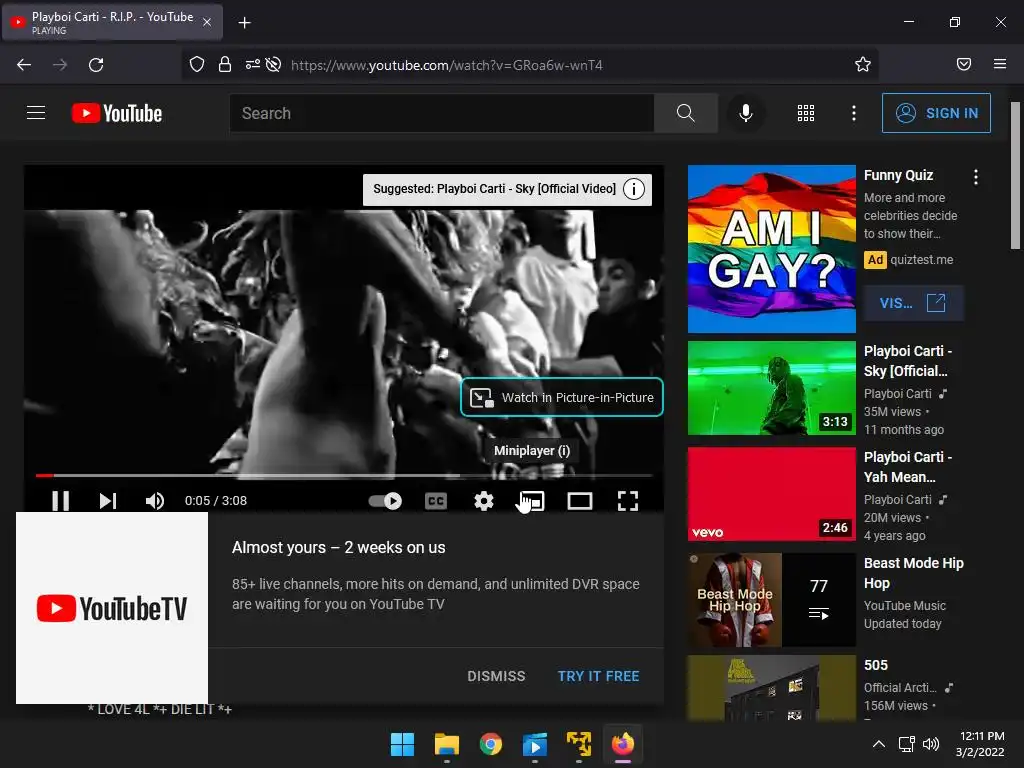
Task: Open Playboi Carti - Sky video title
Action: (908, 360)
